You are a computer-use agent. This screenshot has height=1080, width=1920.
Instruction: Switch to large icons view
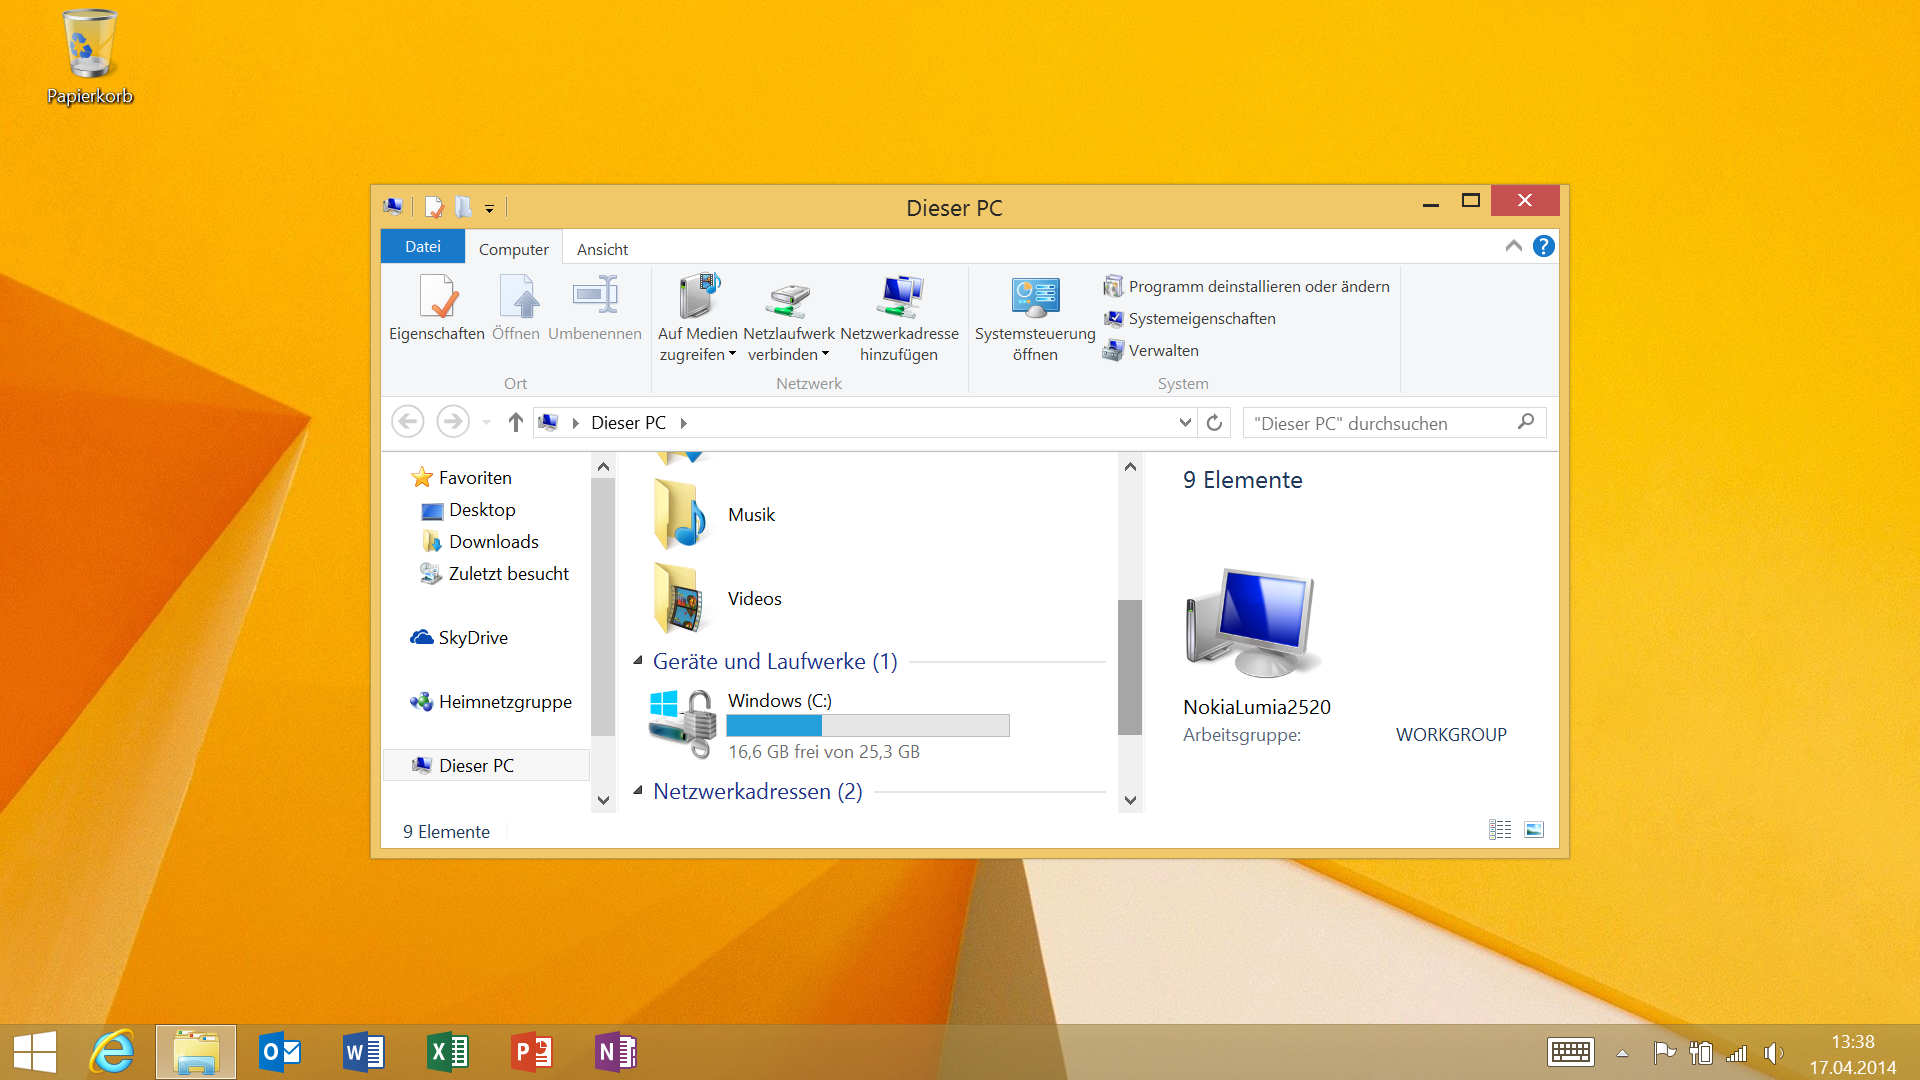1534,830
